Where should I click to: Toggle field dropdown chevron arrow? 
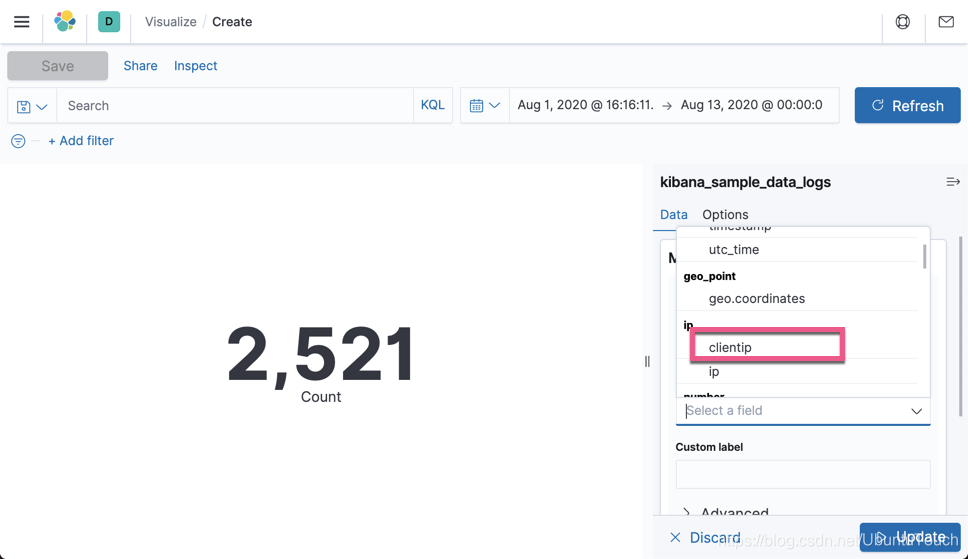(916, 411)
